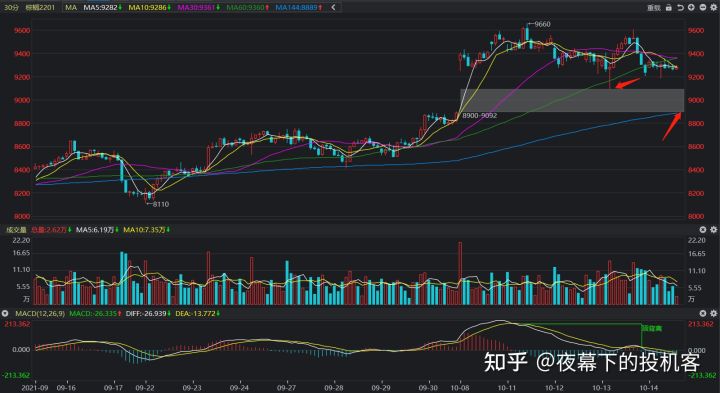This screenshot has width=720, height=393.
Task: Click the lock icon in top toolbar
Action: (669, 7)
